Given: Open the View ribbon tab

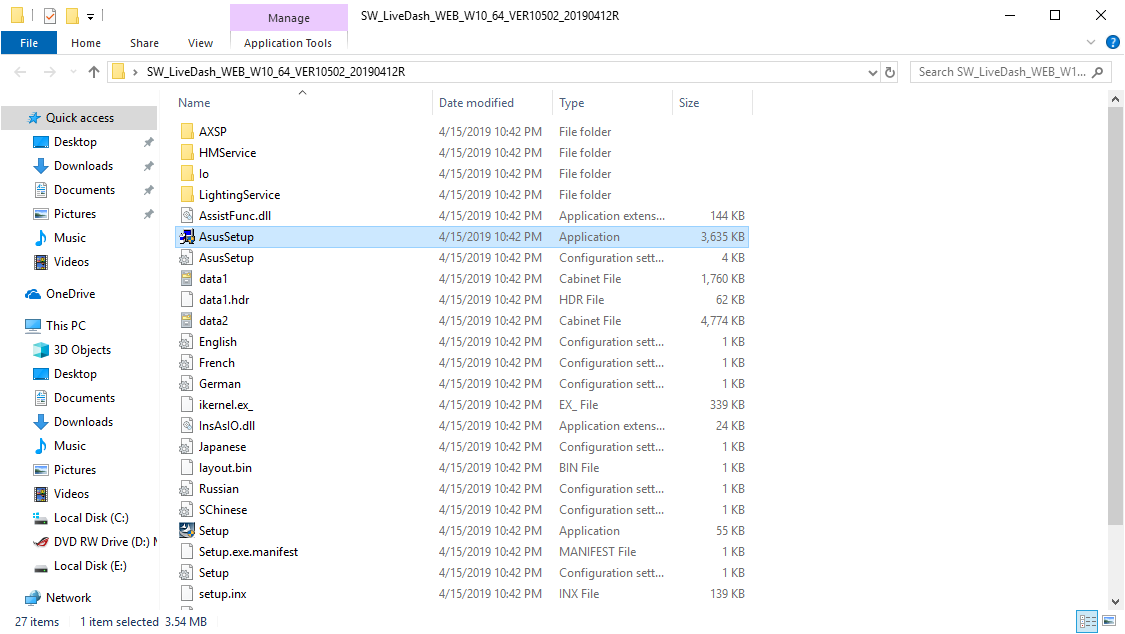Looking at the screenshot, I should 200,43.
